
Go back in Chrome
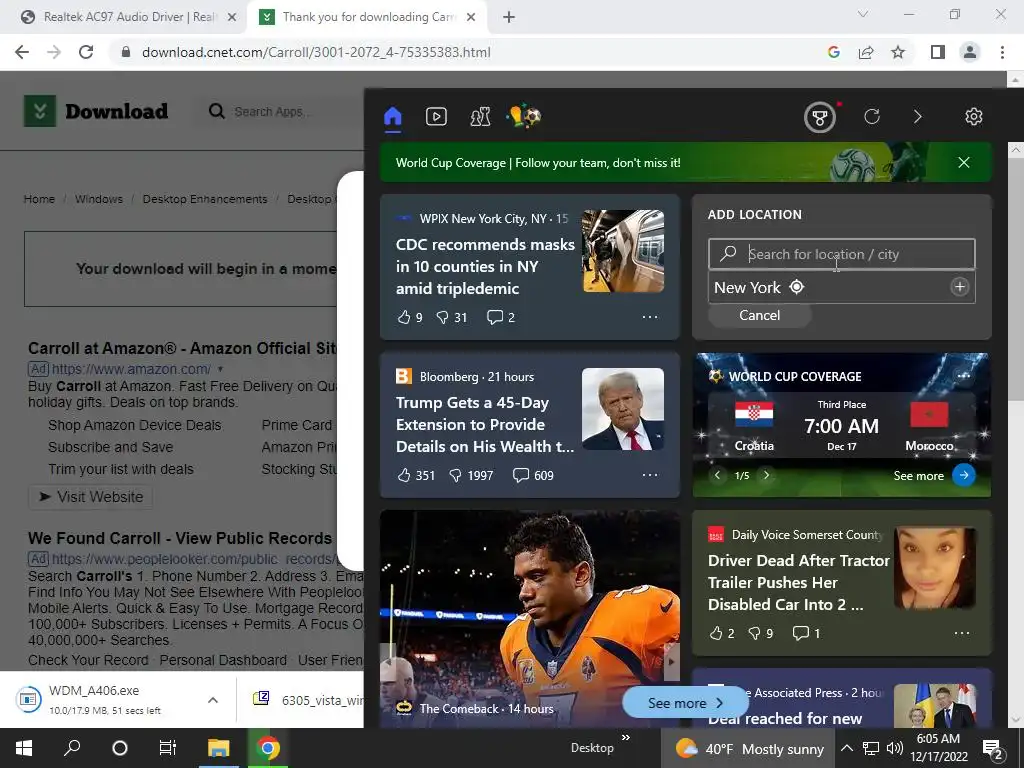tap(22, 52)
